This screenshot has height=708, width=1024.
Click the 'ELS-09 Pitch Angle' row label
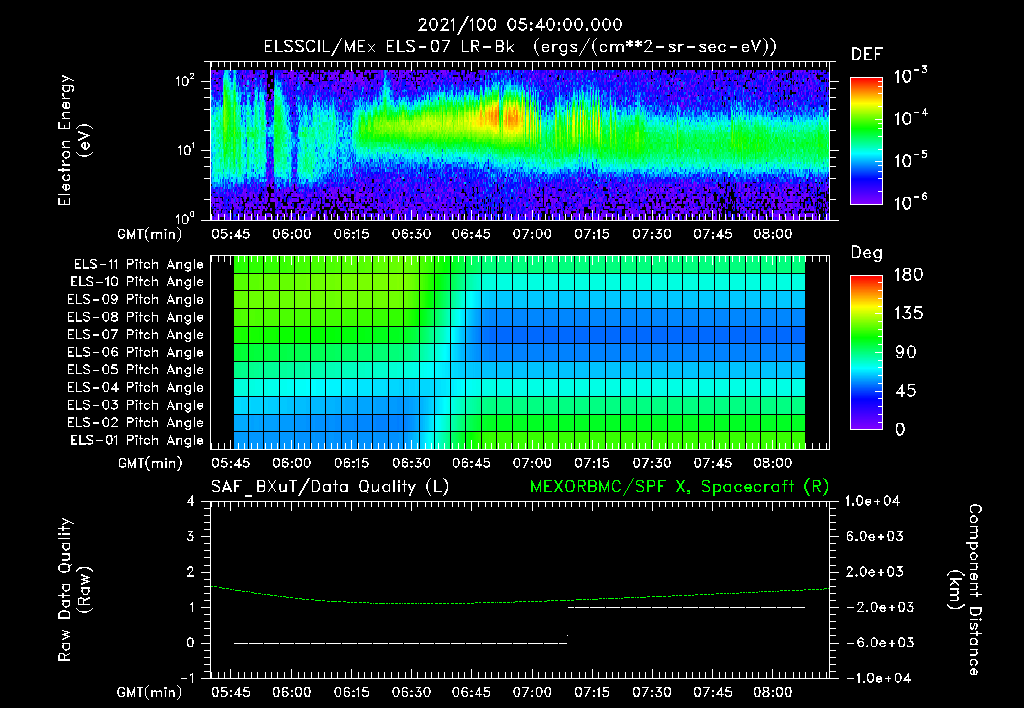click(136, 300)
